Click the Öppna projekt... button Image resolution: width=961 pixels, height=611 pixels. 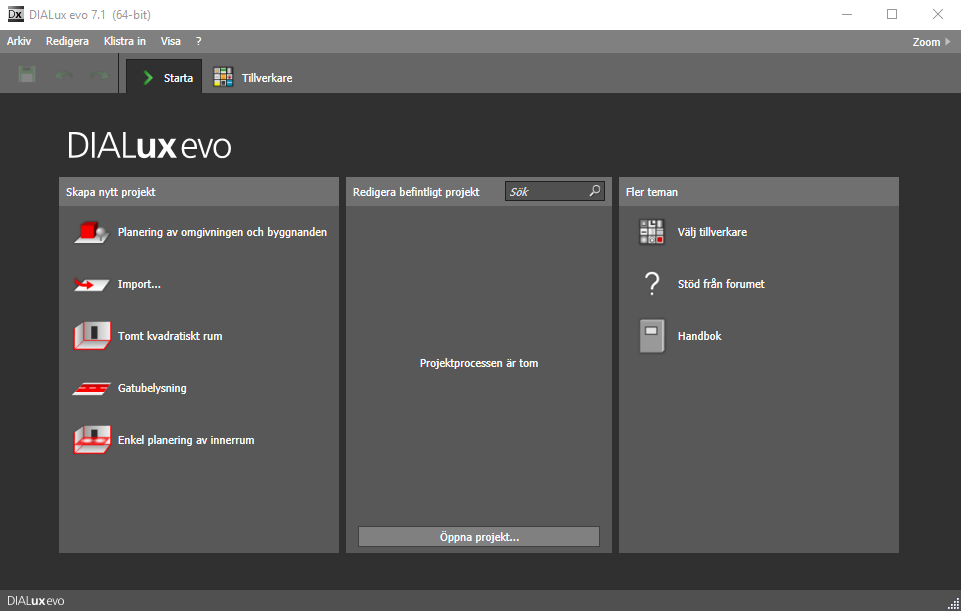(479, 537)
